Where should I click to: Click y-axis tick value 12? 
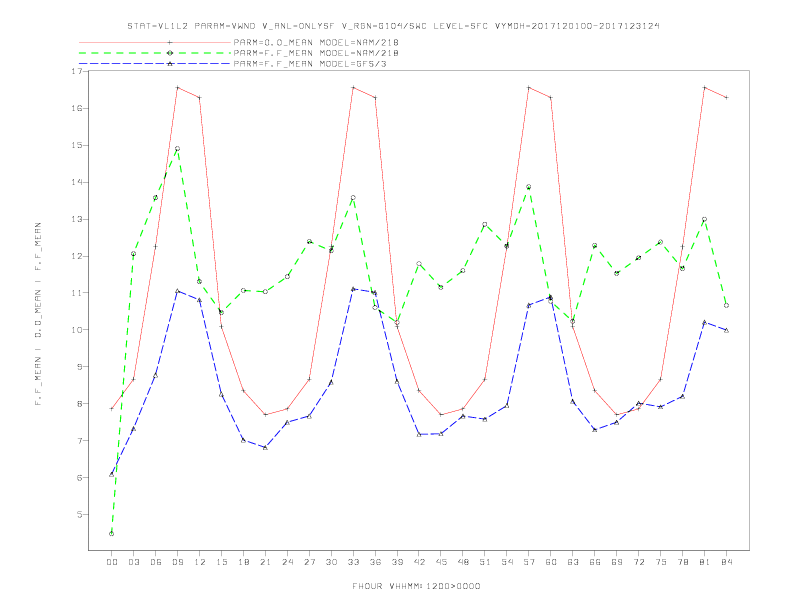click(x=77, y=256)
